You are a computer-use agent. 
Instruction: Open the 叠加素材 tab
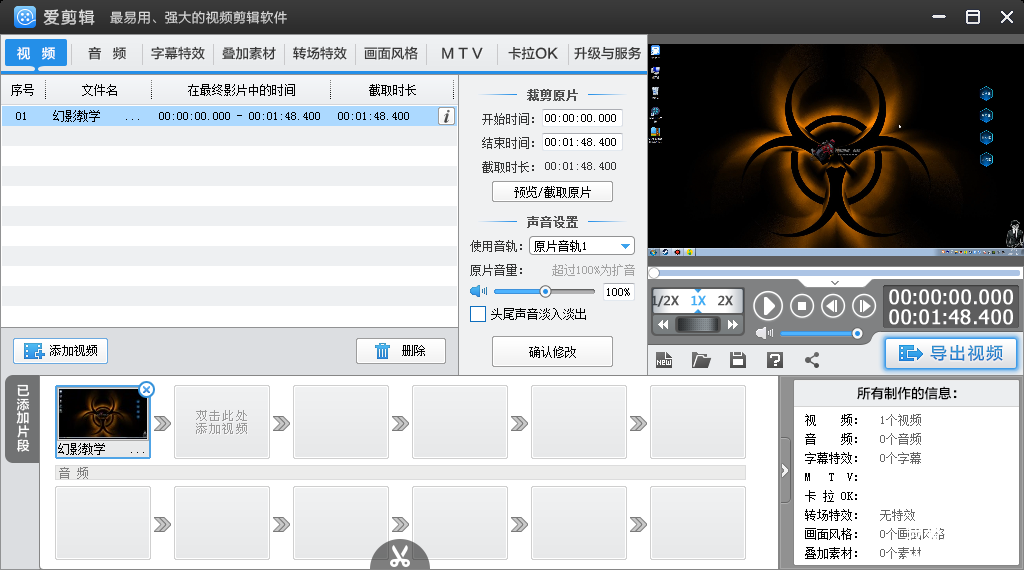pyautogui.click(x=249, y=54)
